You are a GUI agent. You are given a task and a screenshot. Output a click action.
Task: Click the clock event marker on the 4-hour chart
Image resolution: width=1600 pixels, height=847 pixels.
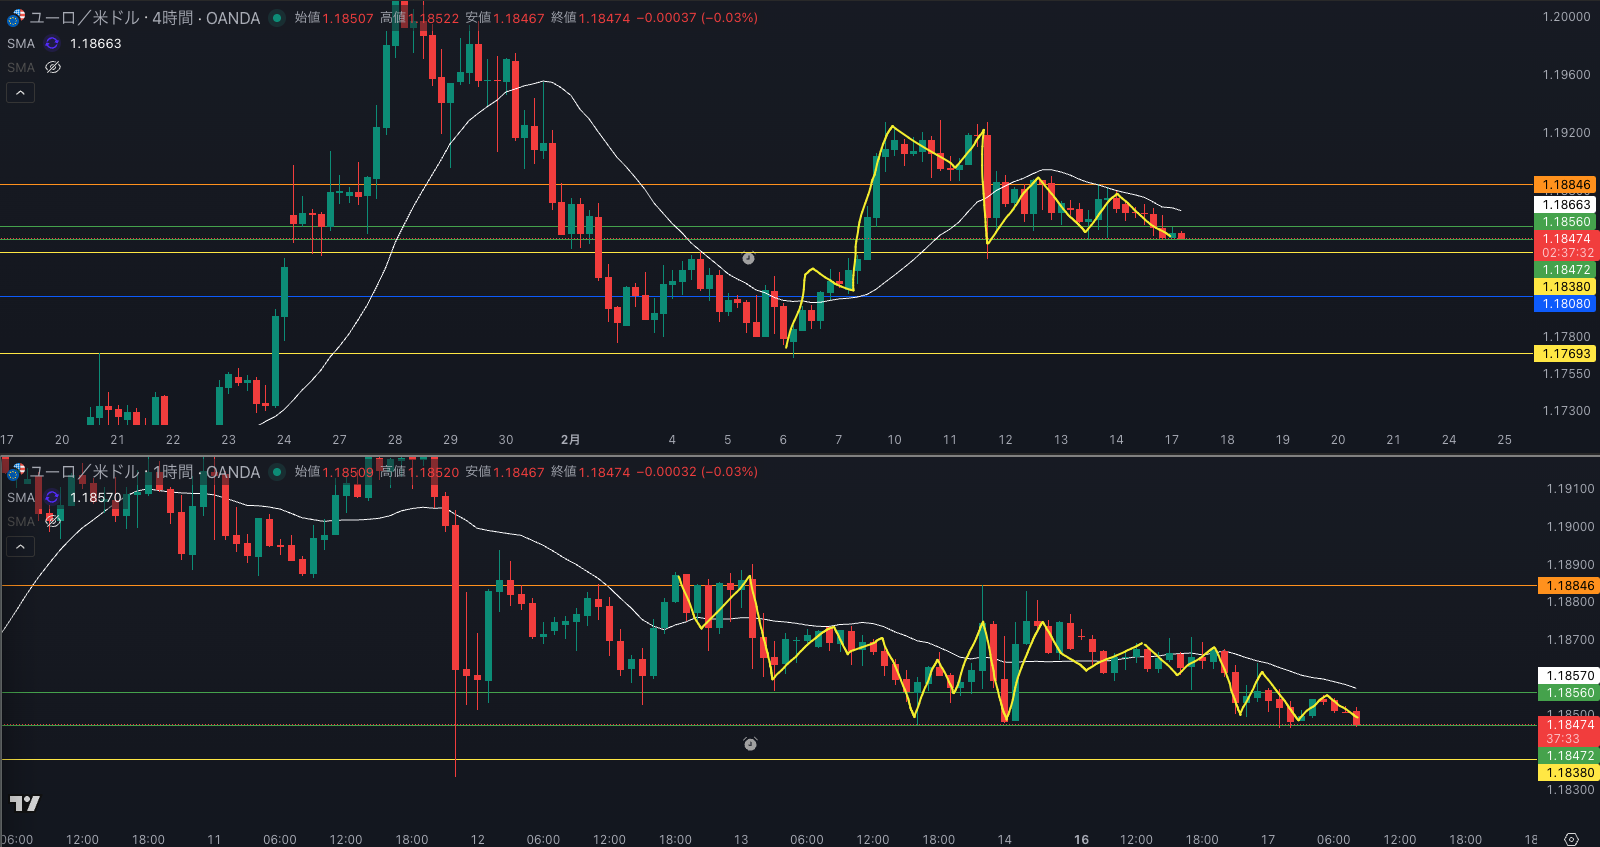[x=748, y=258]
